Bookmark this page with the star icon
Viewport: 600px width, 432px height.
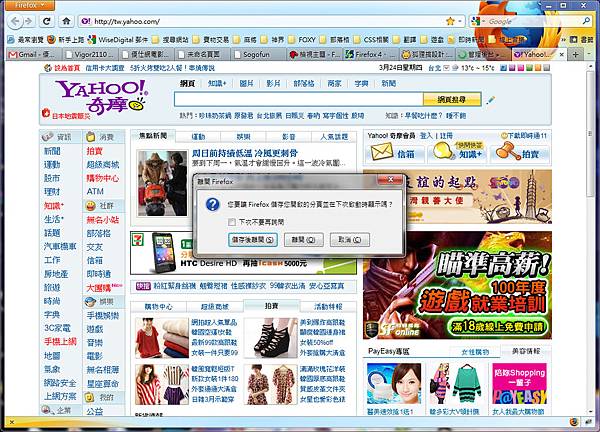[x=450, y=21]
